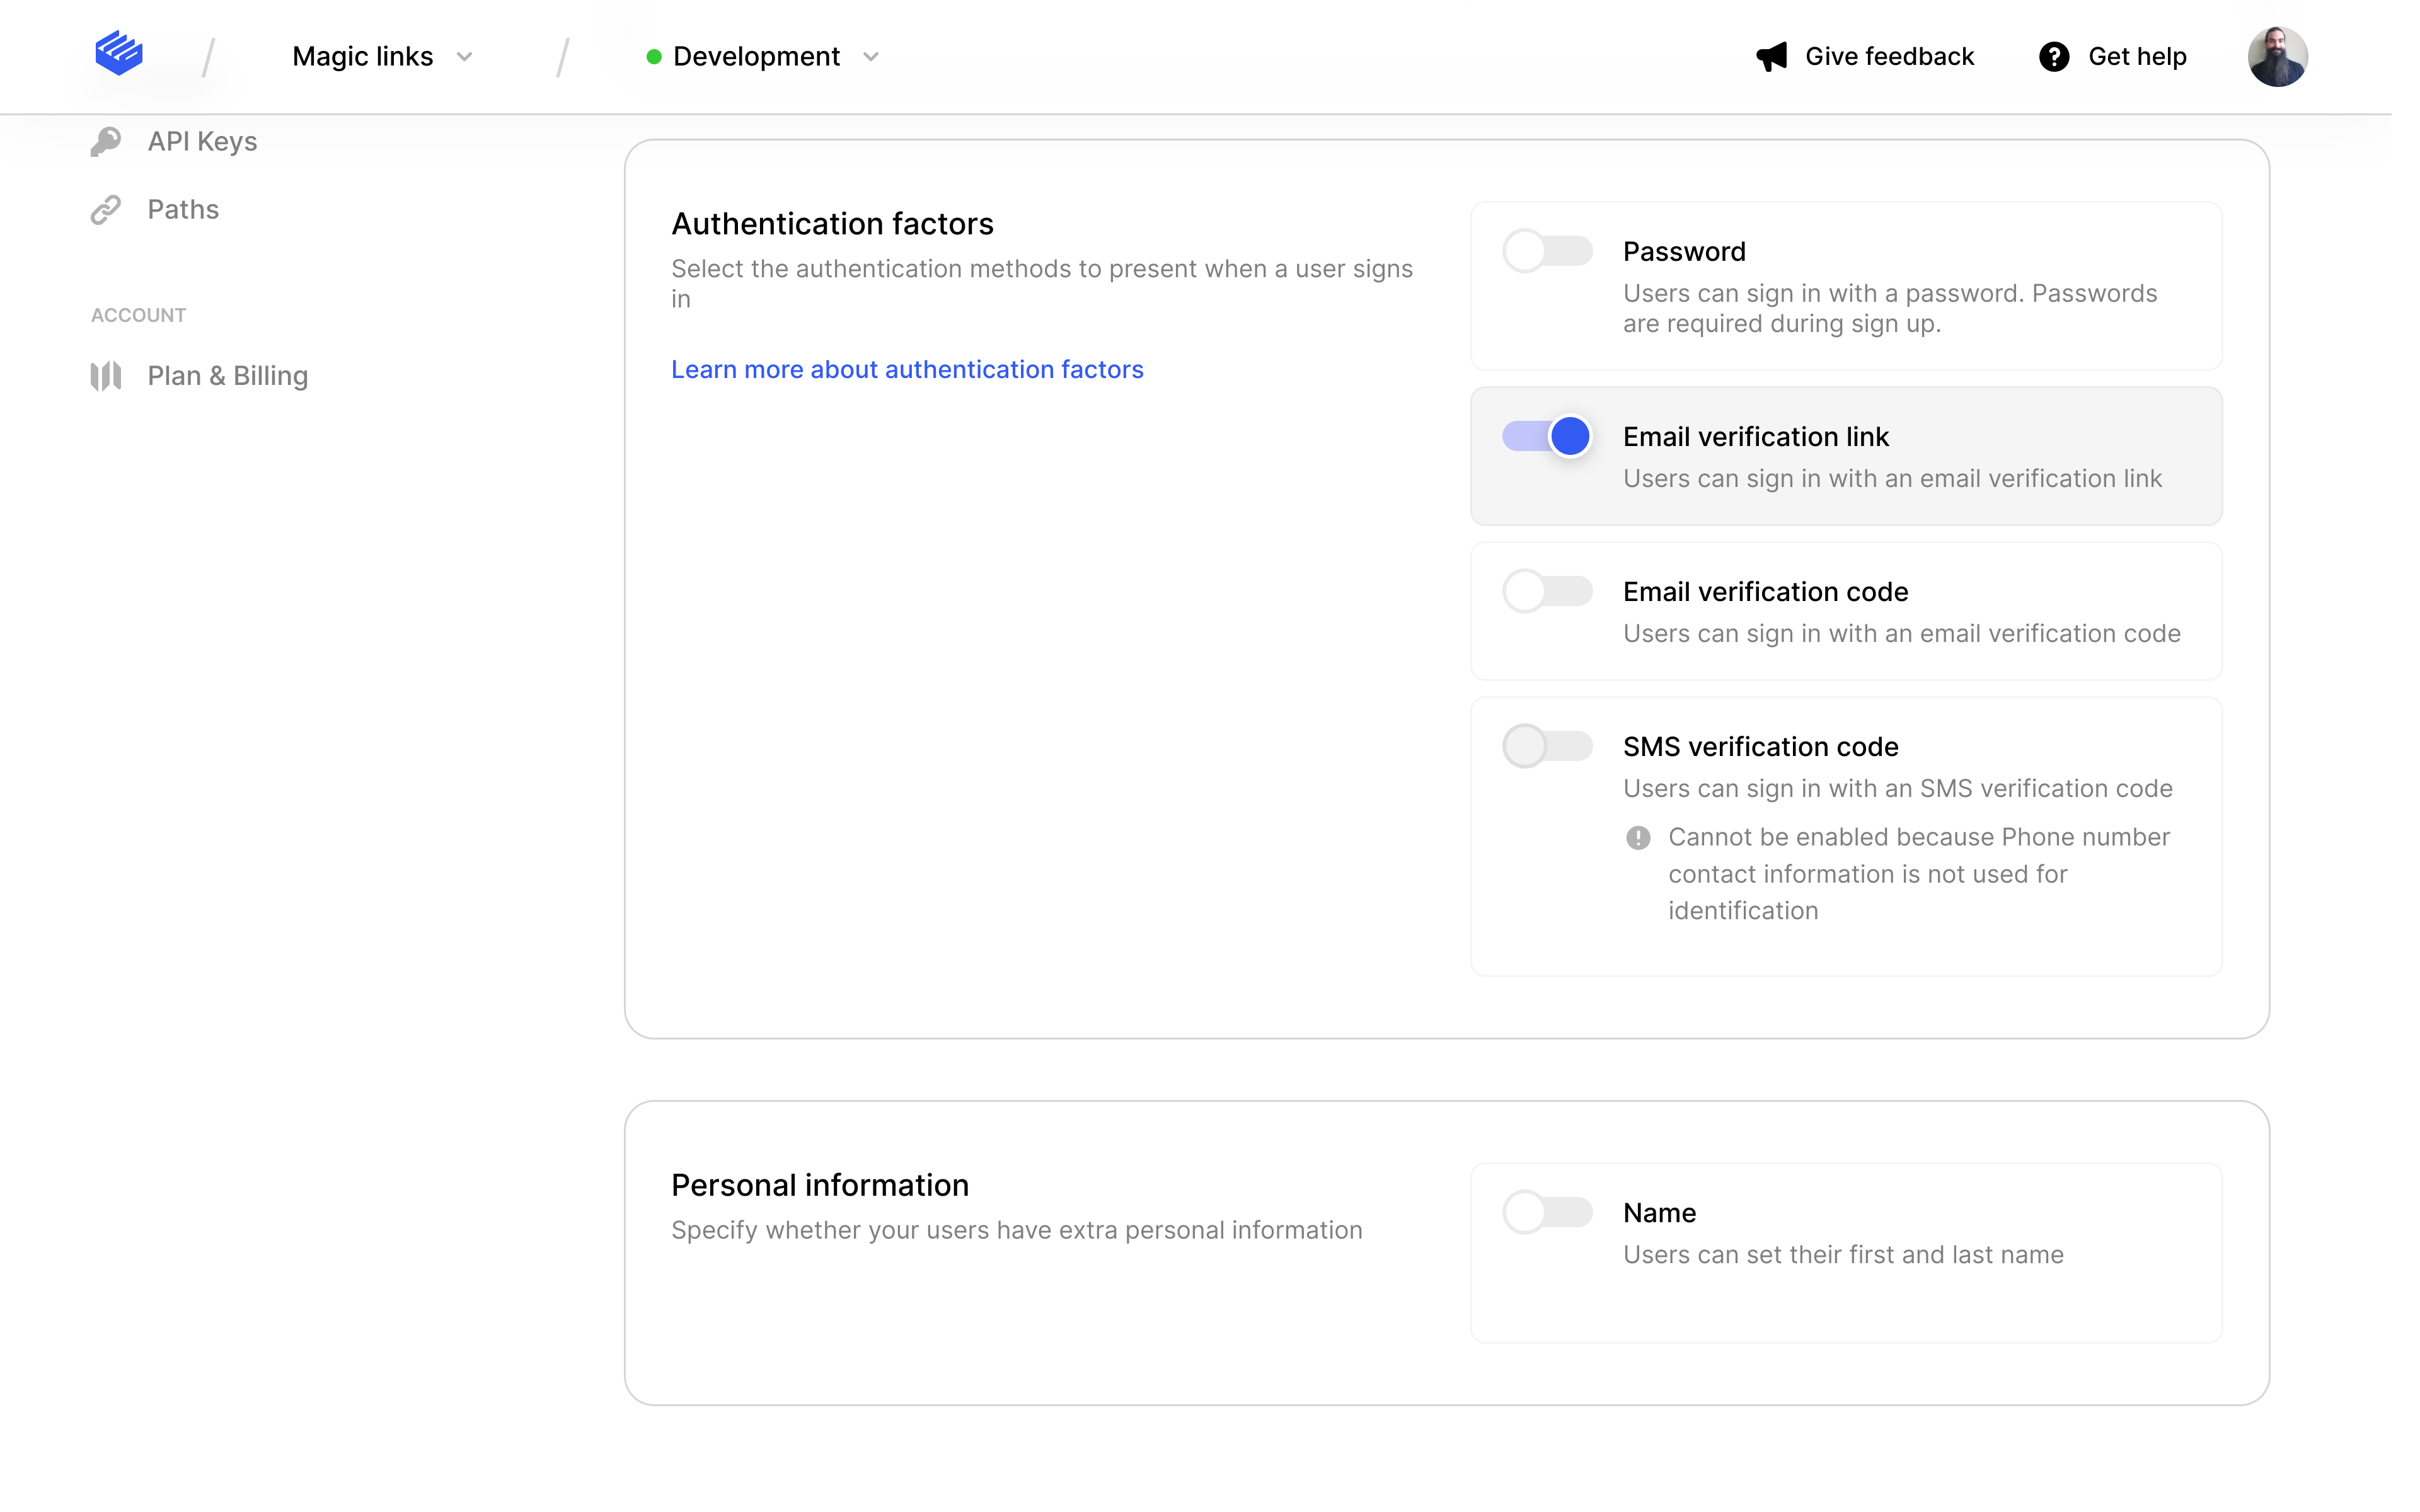
Task: Click the SMS verification code label
Action: 1760,747
